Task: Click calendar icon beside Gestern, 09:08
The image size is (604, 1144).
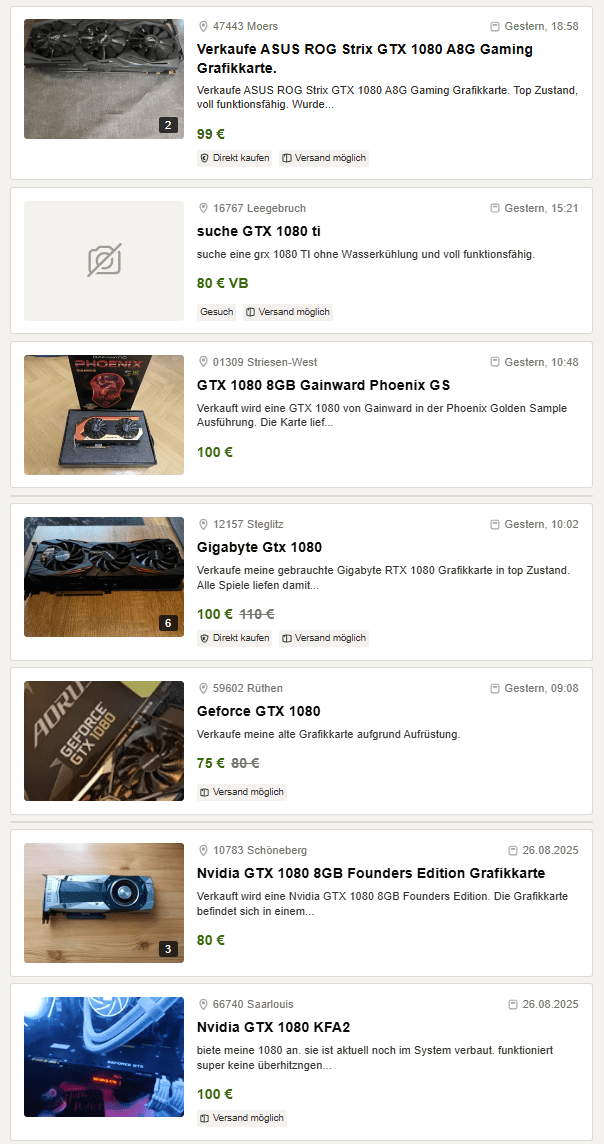Action: click(495, 688)
